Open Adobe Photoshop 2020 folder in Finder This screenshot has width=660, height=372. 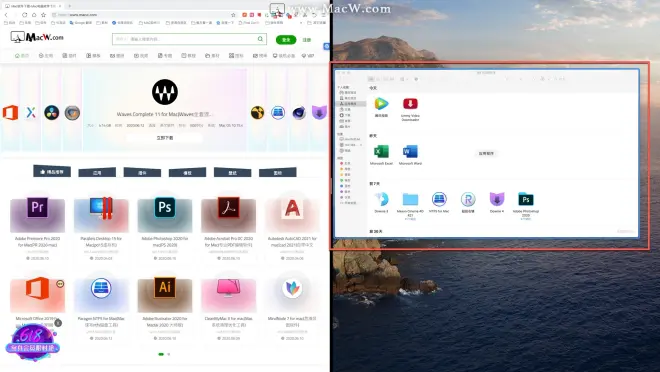coord(526,199)
